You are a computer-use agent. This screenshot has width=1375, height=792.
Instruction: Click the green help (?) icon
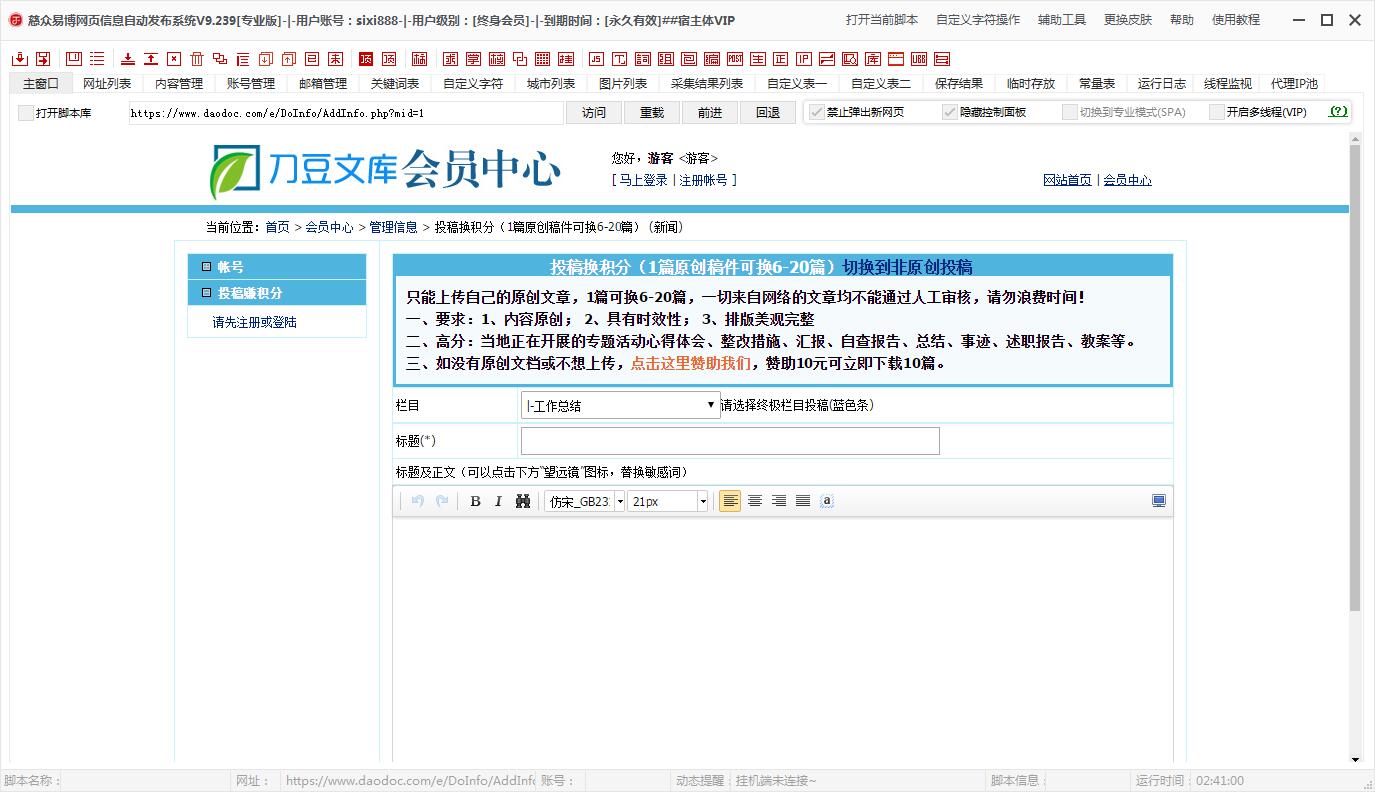1338,112
